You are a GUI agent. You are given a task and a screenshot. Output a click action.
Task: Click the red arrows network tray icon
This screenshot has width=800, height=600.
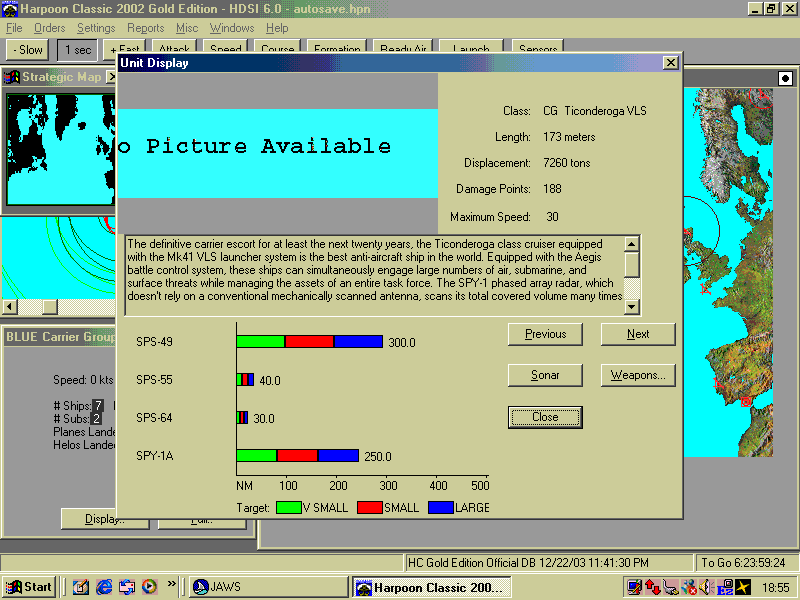(653, 587)
